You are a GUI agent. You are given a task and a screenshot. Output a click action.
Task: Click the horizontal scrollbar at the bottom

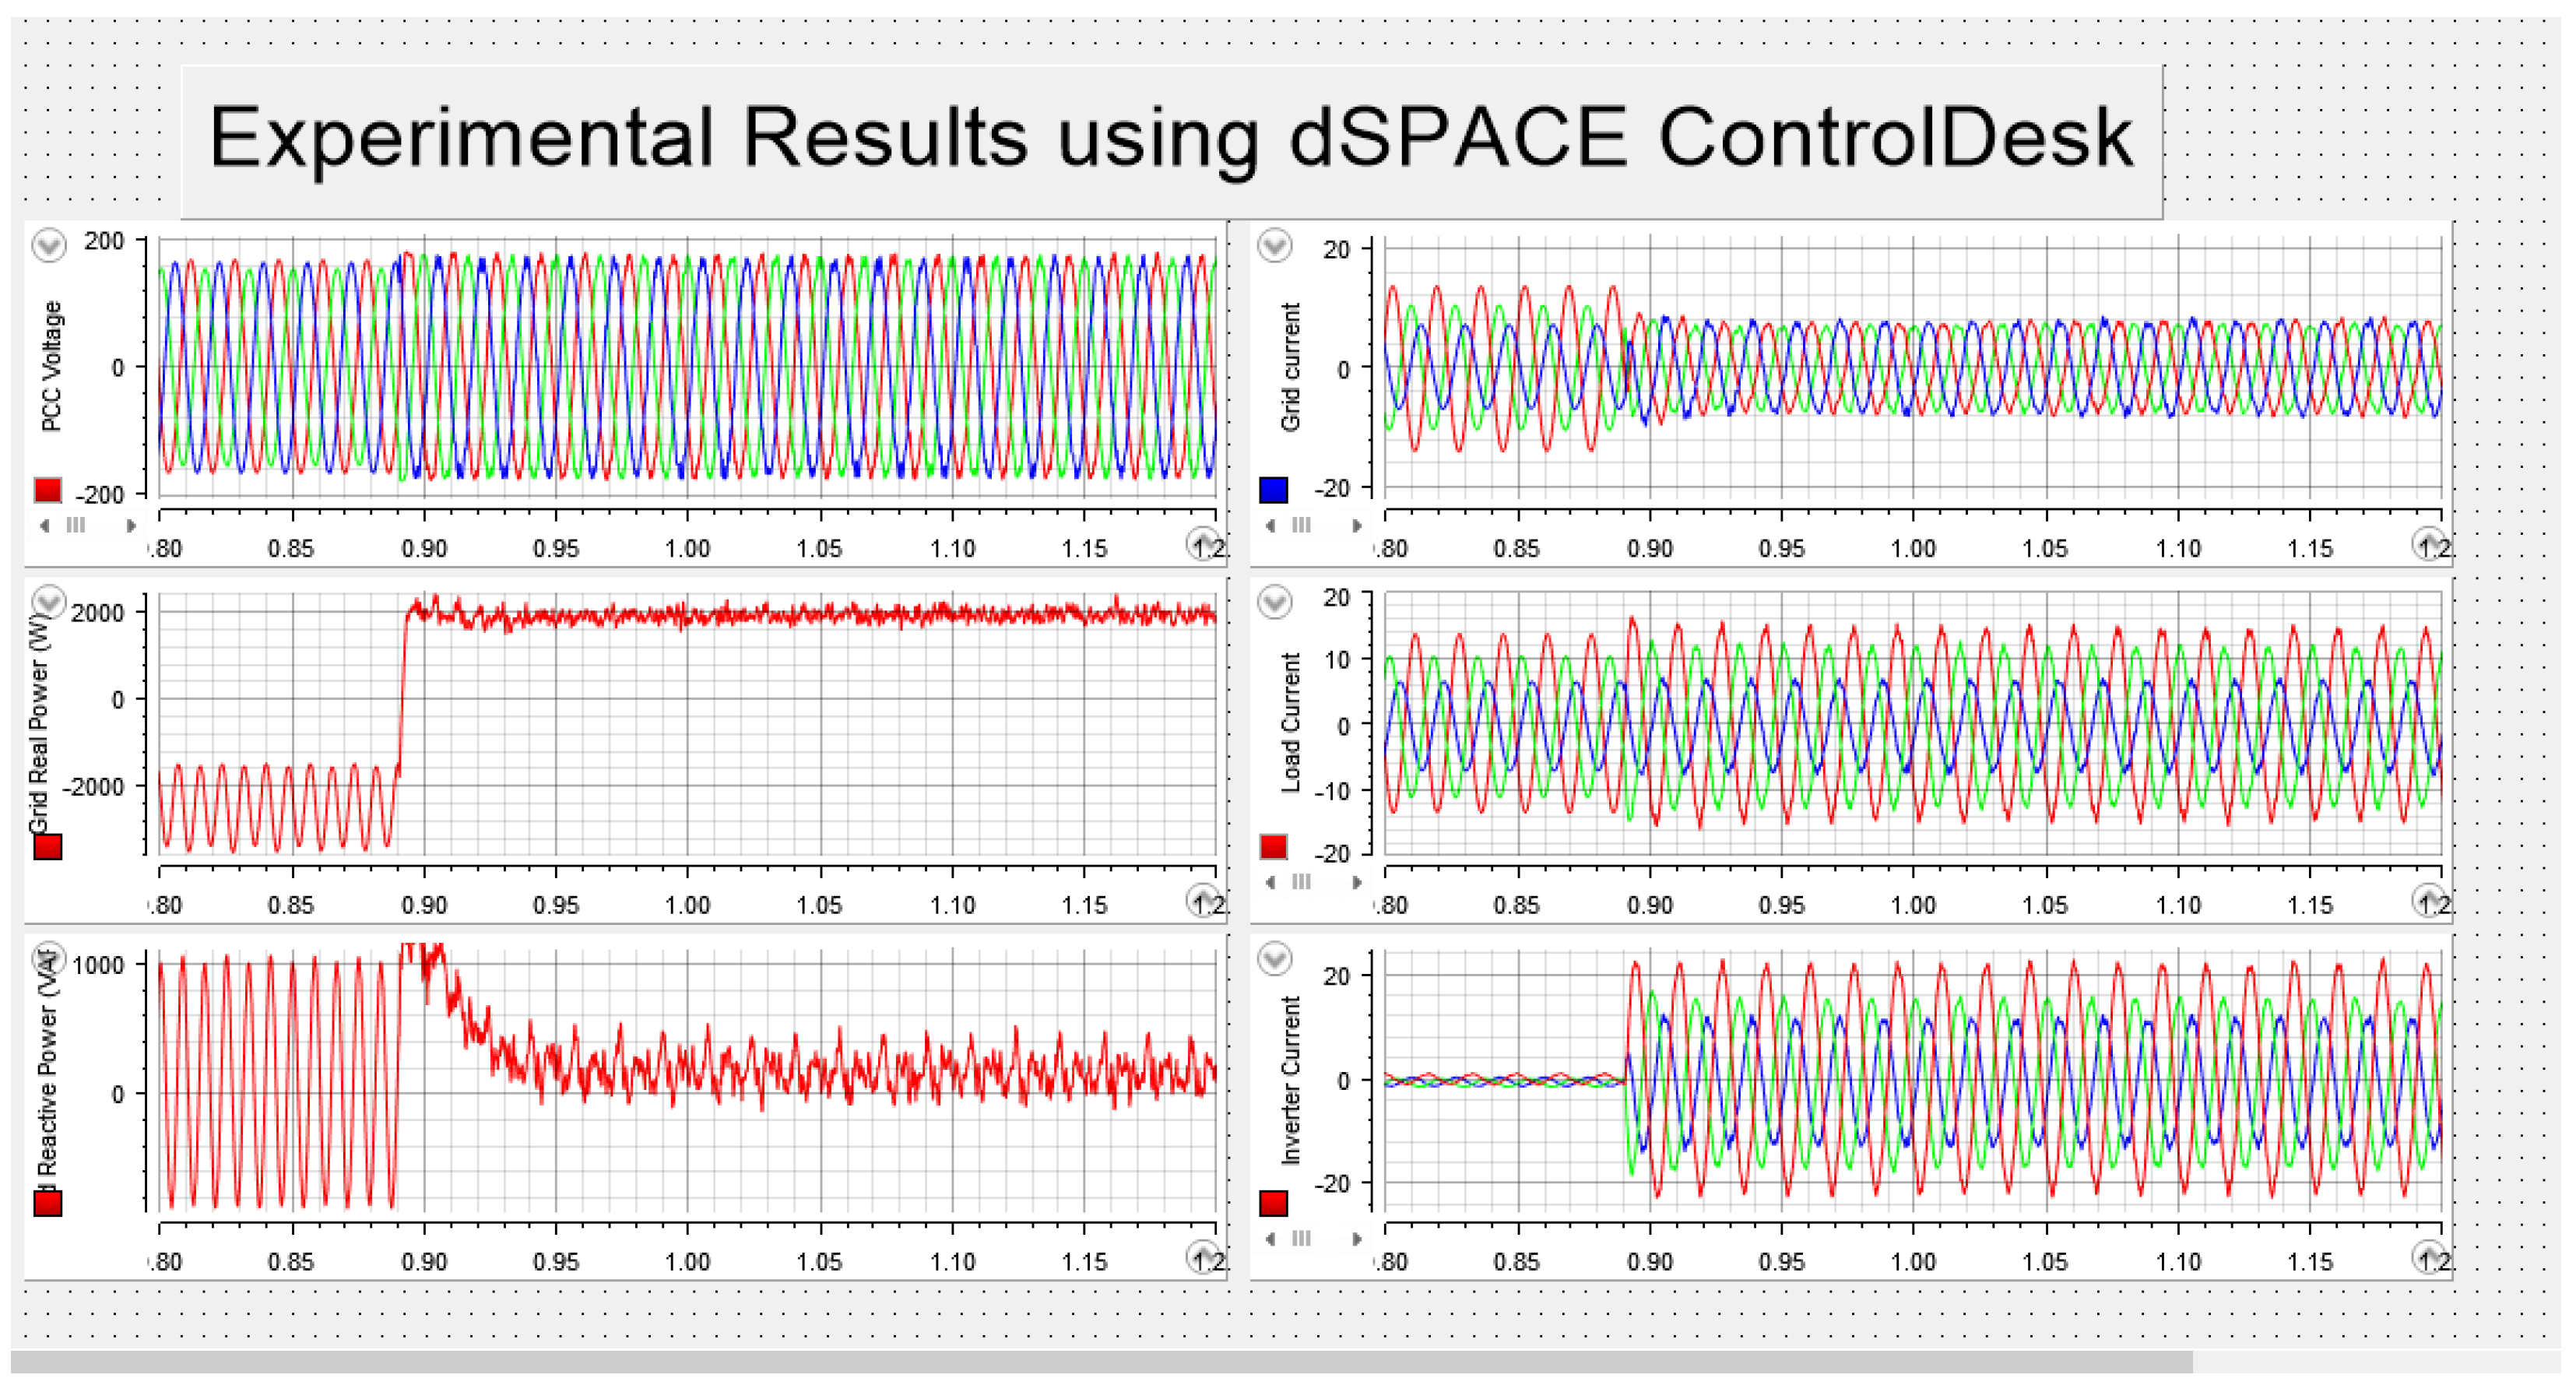click(1100, 1362)
